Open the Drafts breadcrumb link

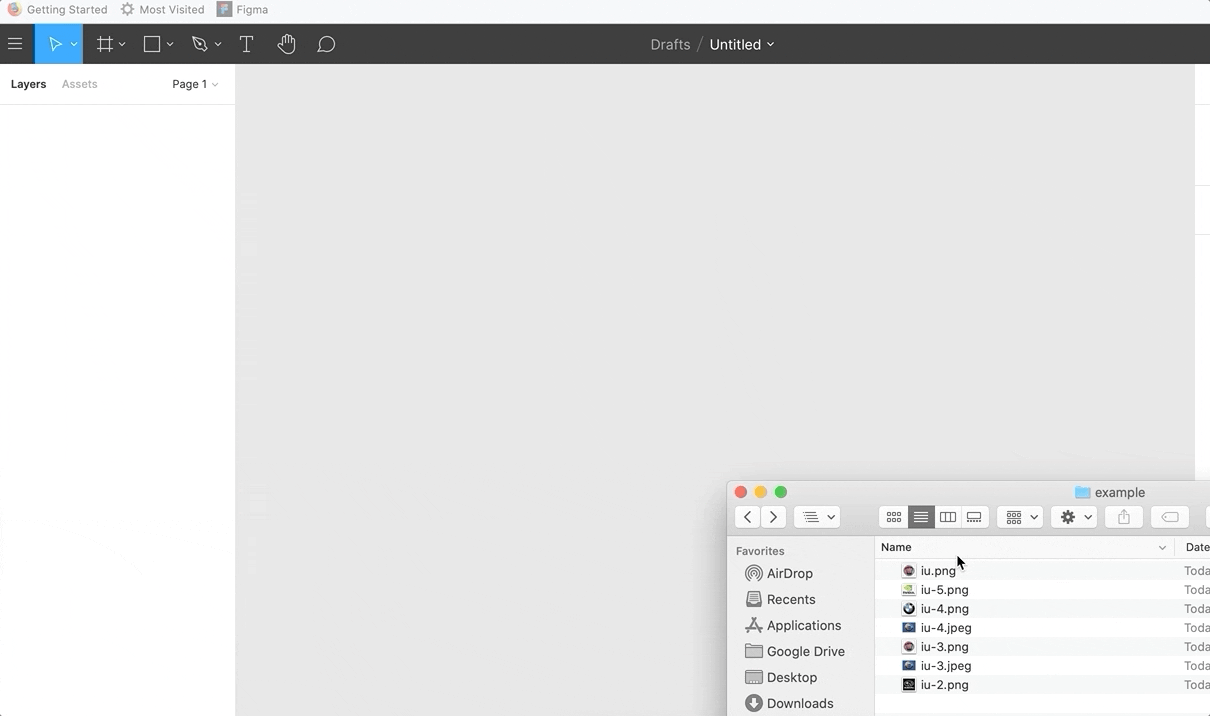coord(670,44)
